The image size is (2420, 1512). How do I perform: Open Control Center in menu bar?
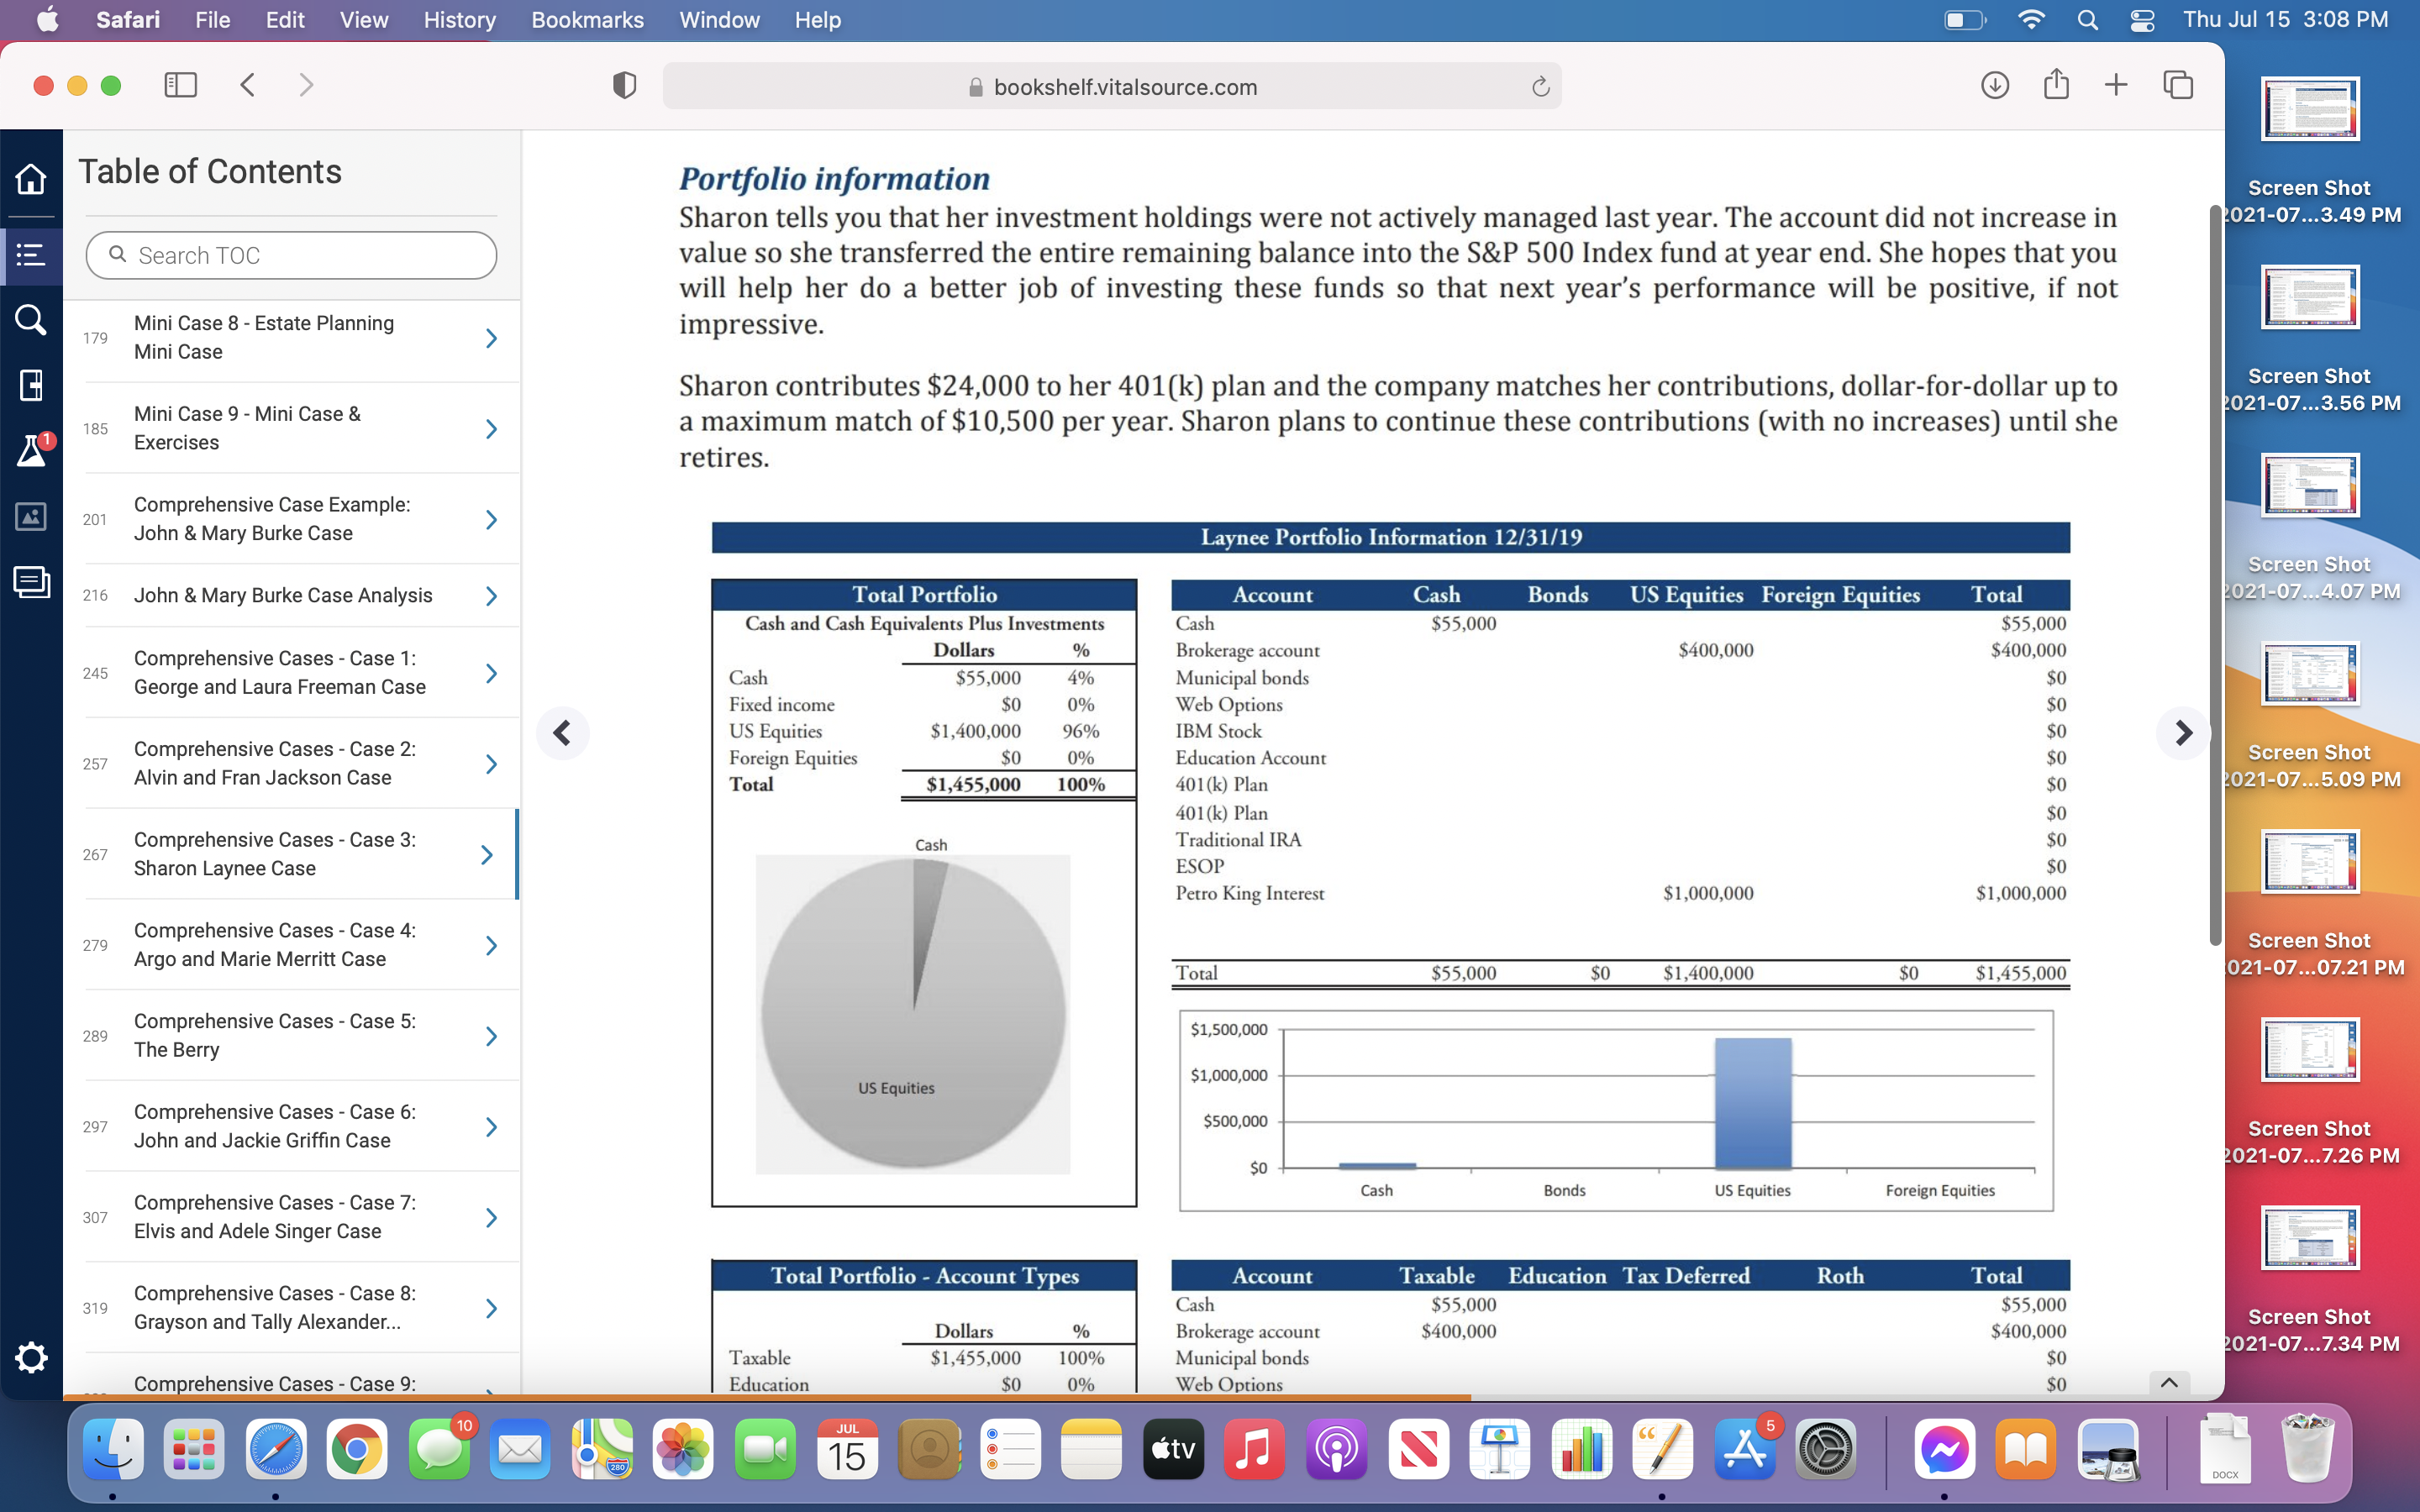(2142, 20)
